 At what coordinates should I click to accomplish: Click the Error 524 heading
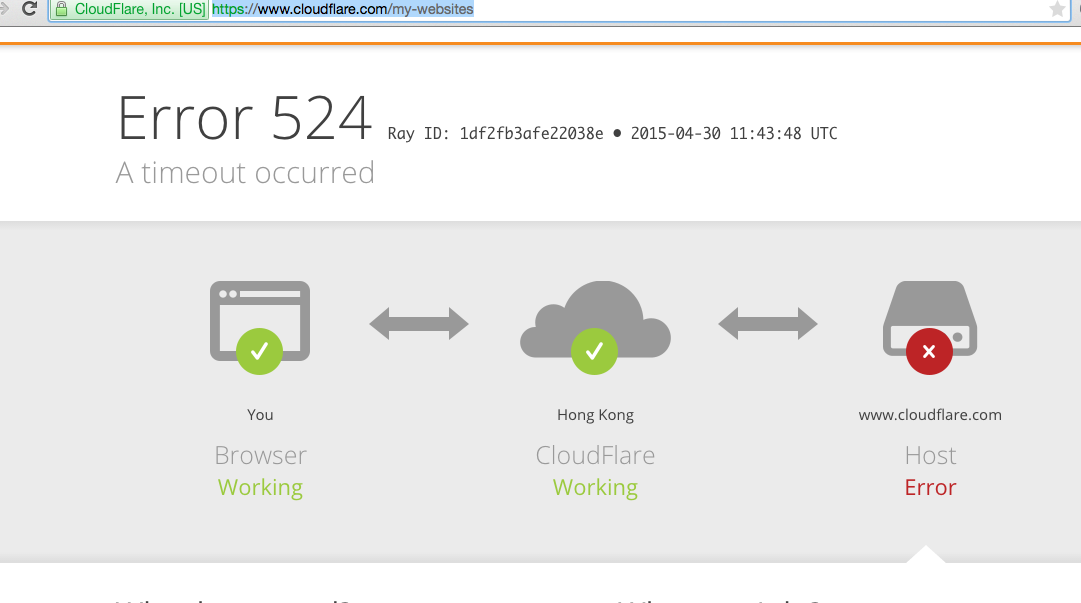click(245, 119)
